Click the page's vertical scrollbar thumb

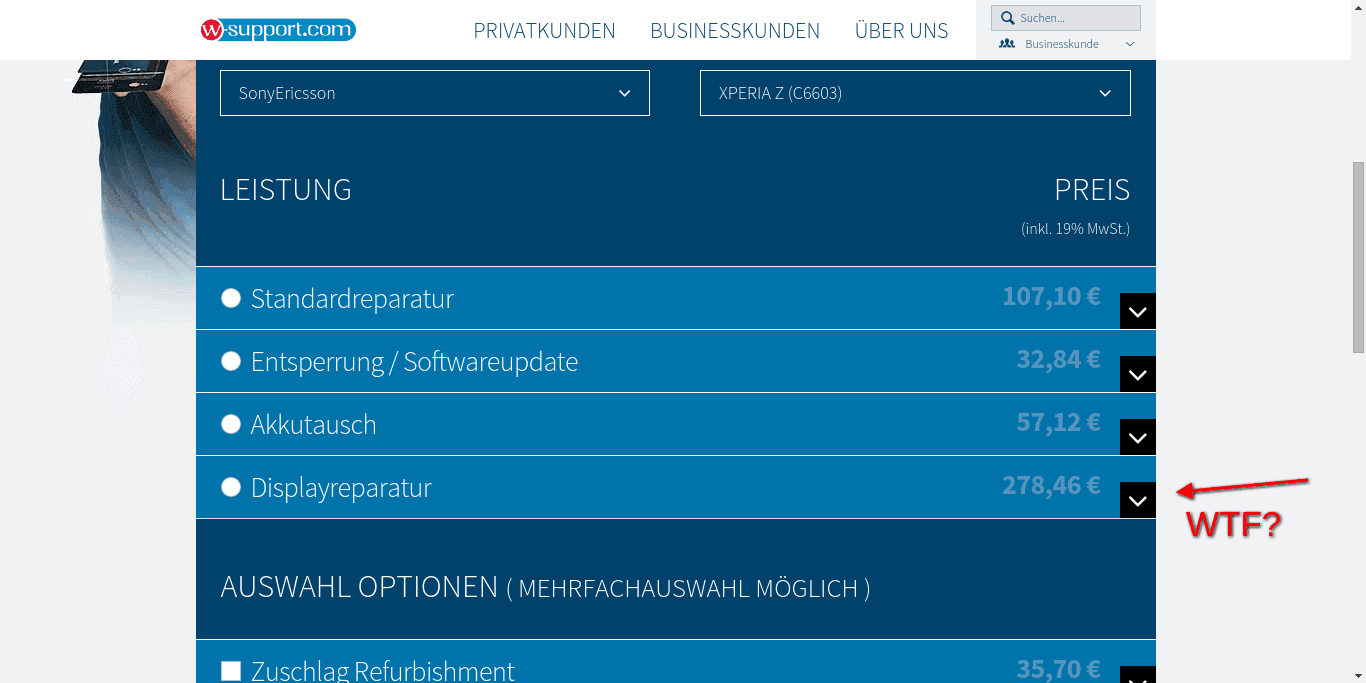(x=1358, y=257)
